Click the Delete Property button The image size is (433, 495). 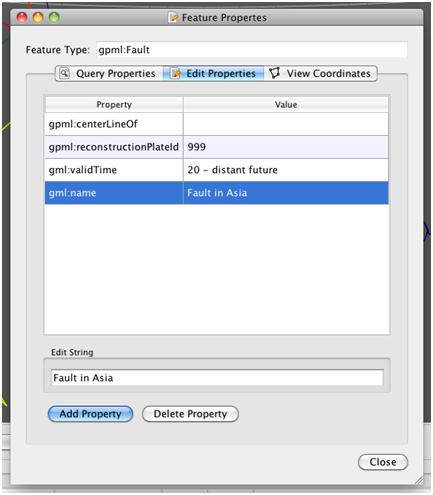click(190, 414)
